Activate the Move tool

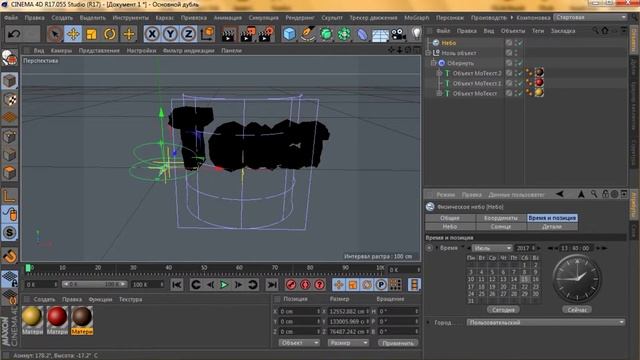tap(73, 34)
